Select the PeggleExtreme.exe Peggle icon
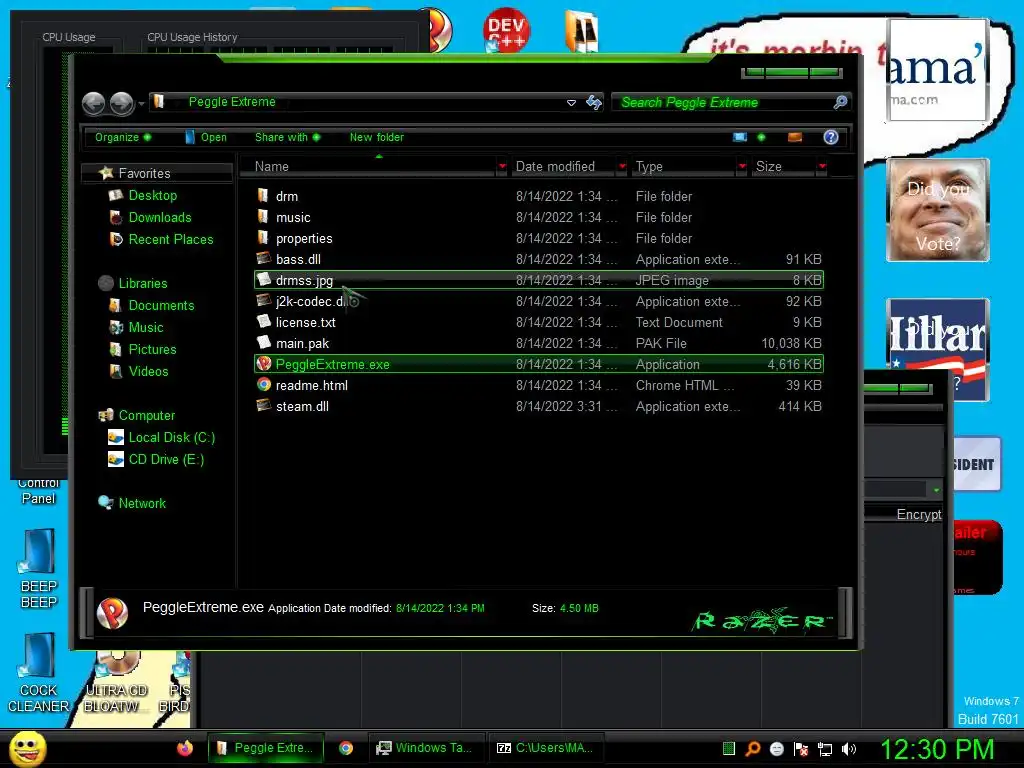Viewport: 1024px width, 768px height. (263, 364)
